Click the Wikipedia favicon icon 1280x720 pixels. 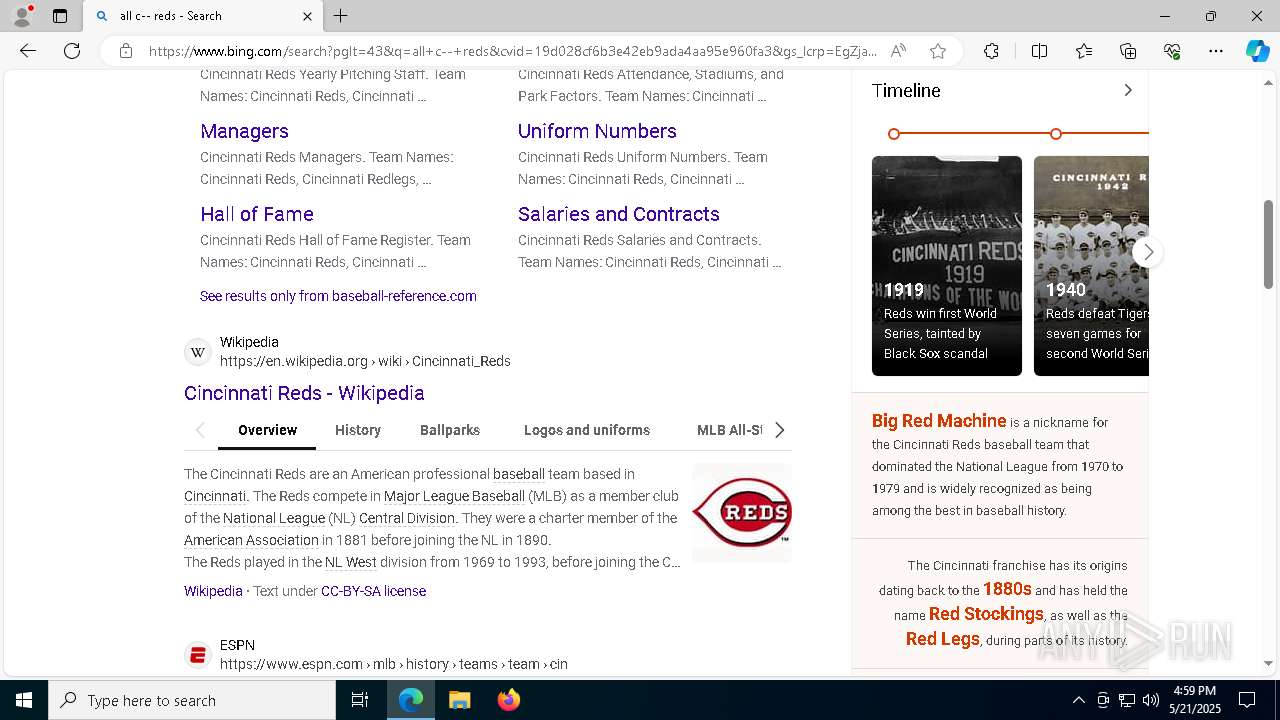click(x=198, y=352)
